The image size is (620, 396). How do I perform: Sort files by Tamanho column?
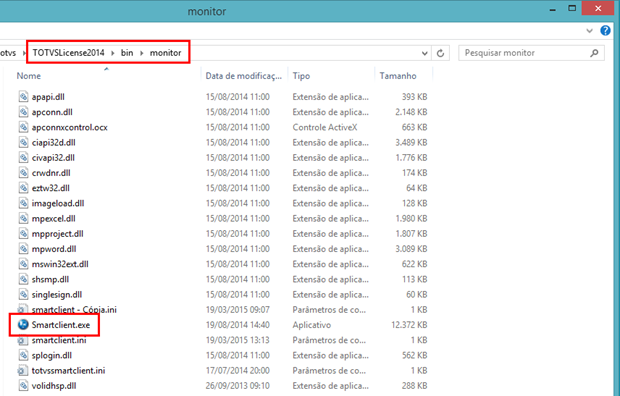pyautogui.click(x=398, y=76)
